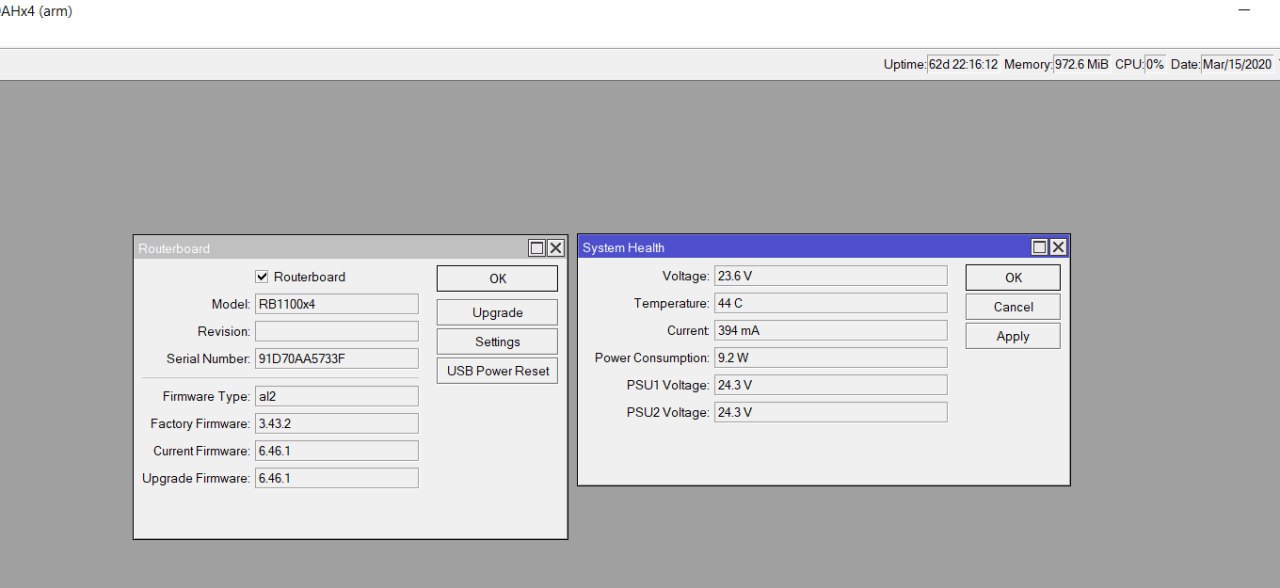Click the System Health title bar

point(804,247)
